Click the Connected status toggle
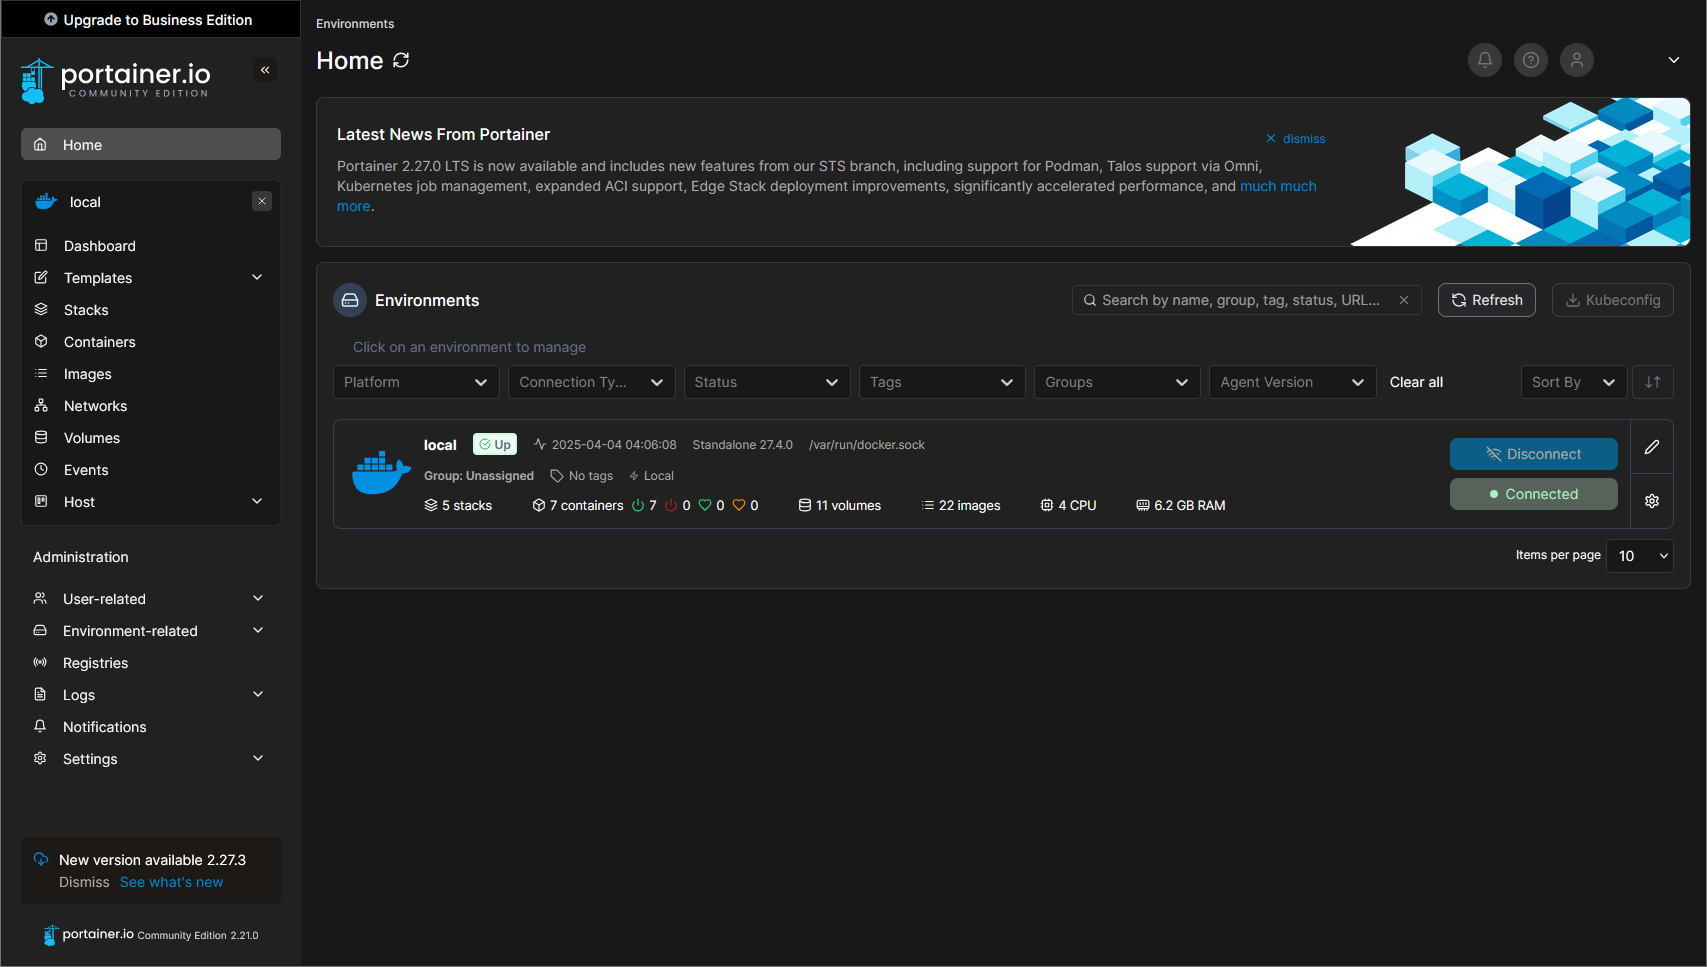 (x=1534, y=493)
